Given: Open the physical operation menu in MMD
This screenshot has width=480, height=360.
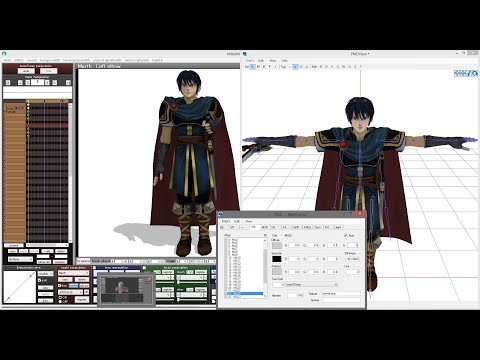Looking at the screenshot, I should (107, 60).
